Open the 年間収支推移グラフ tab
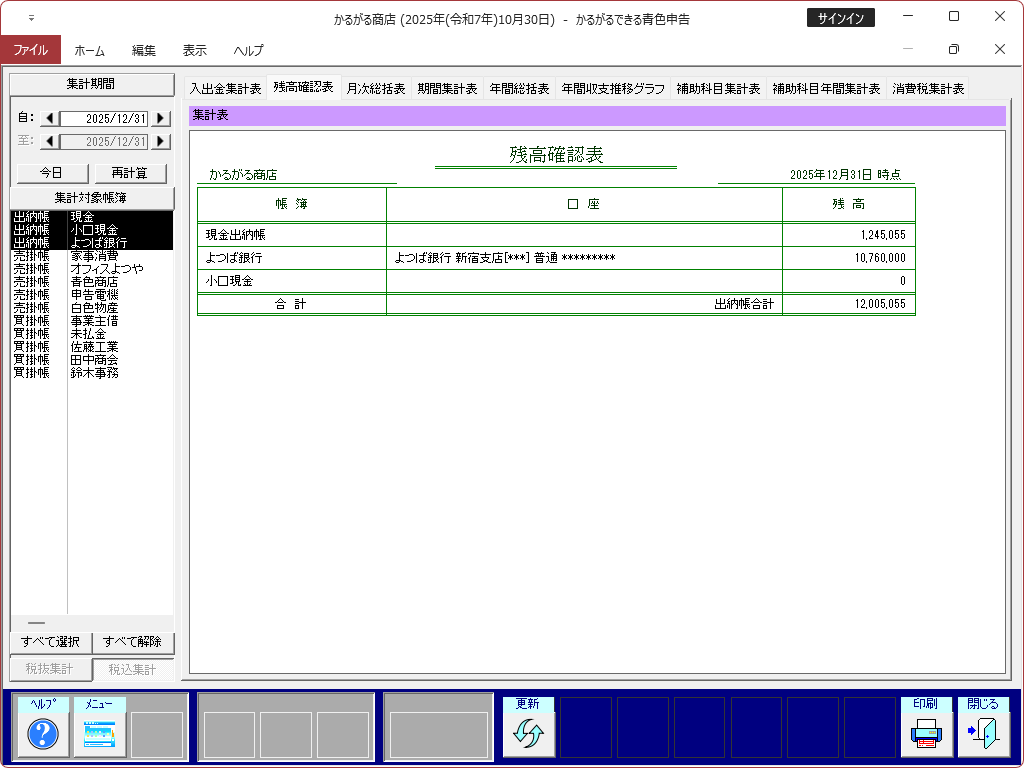Image resolution: width=1024 pixels, height=768 pixels. 612,88
